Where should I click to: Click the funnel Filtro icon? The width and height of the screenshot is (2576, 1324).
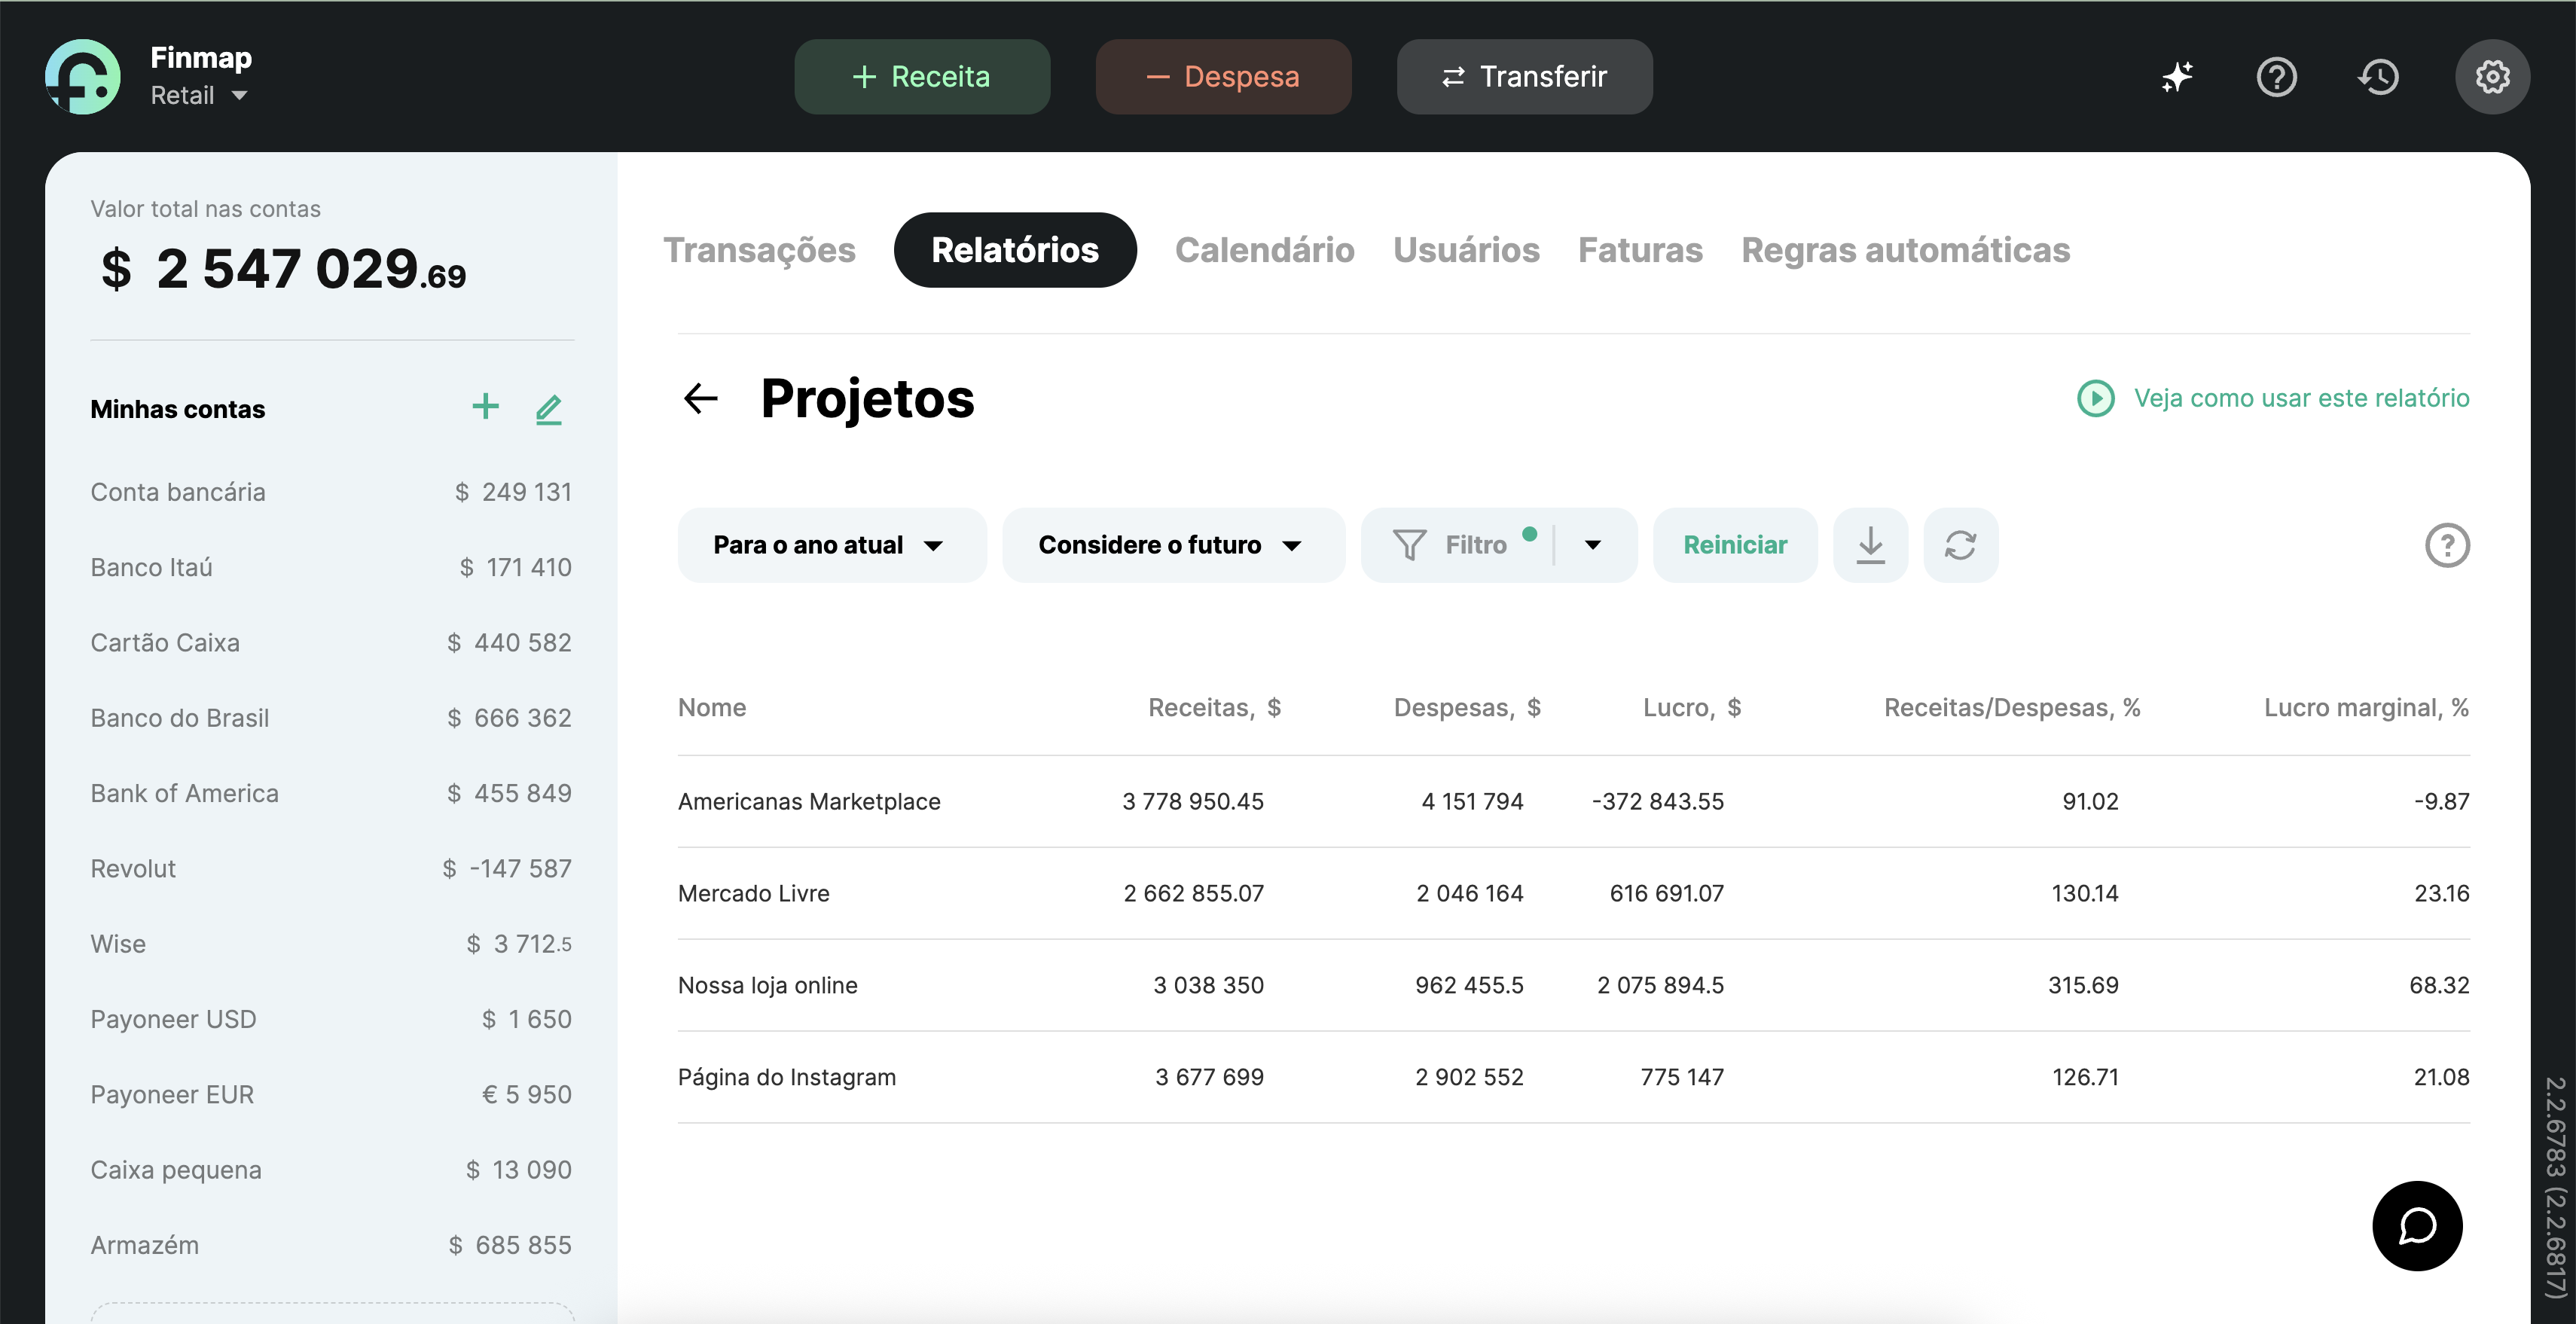point(1410,545)
